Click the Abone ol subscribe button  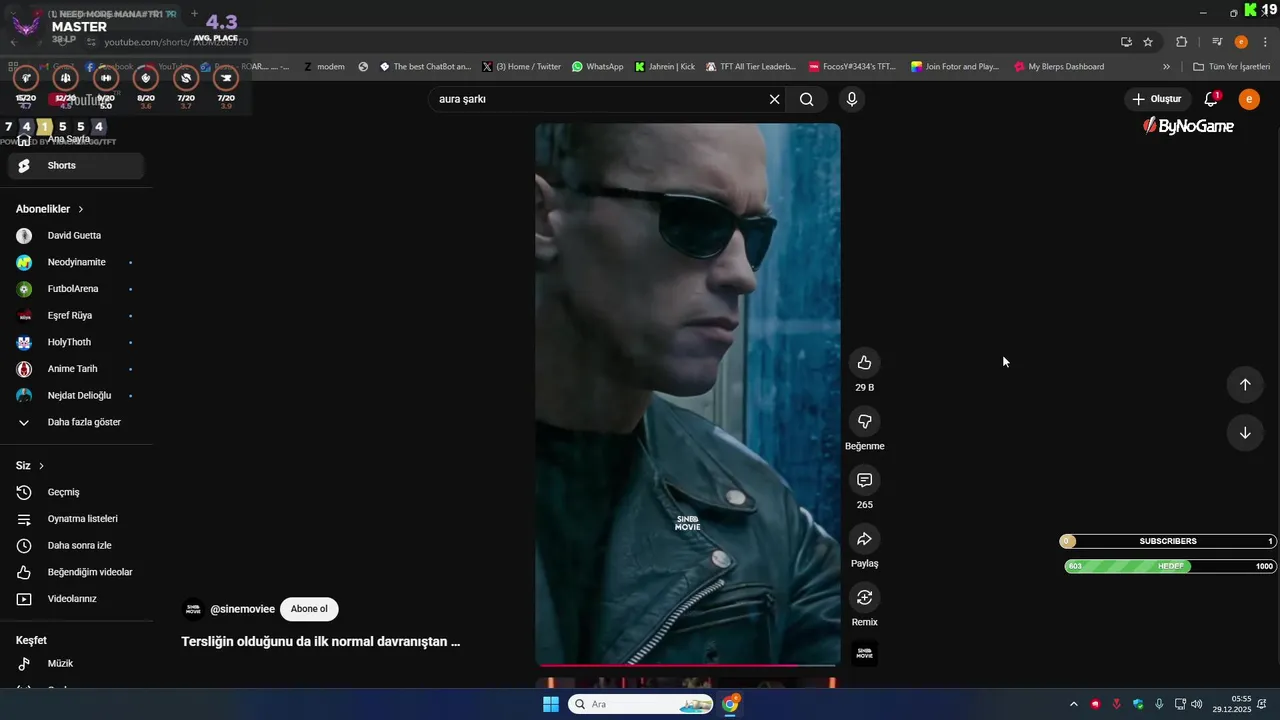pyautogui.click(x=309, y=609)
